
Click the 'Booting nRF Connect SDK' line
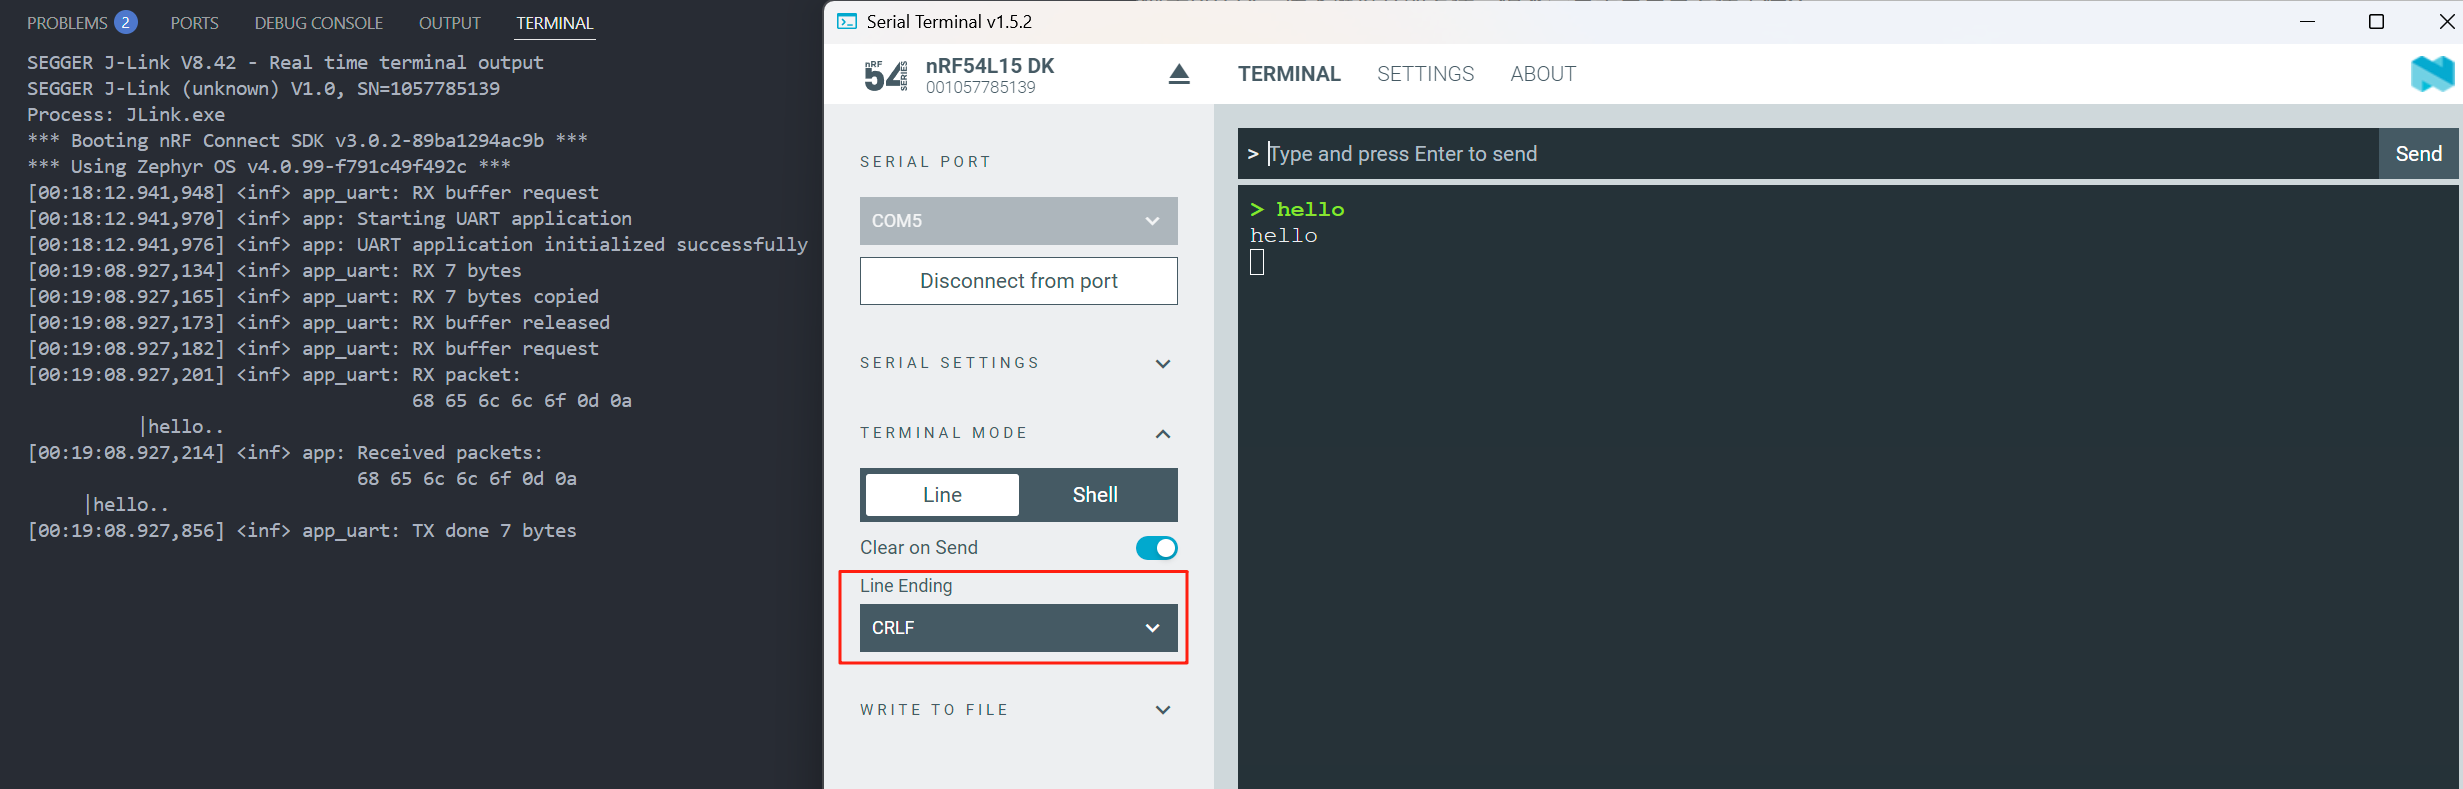[x=307, y=141]
